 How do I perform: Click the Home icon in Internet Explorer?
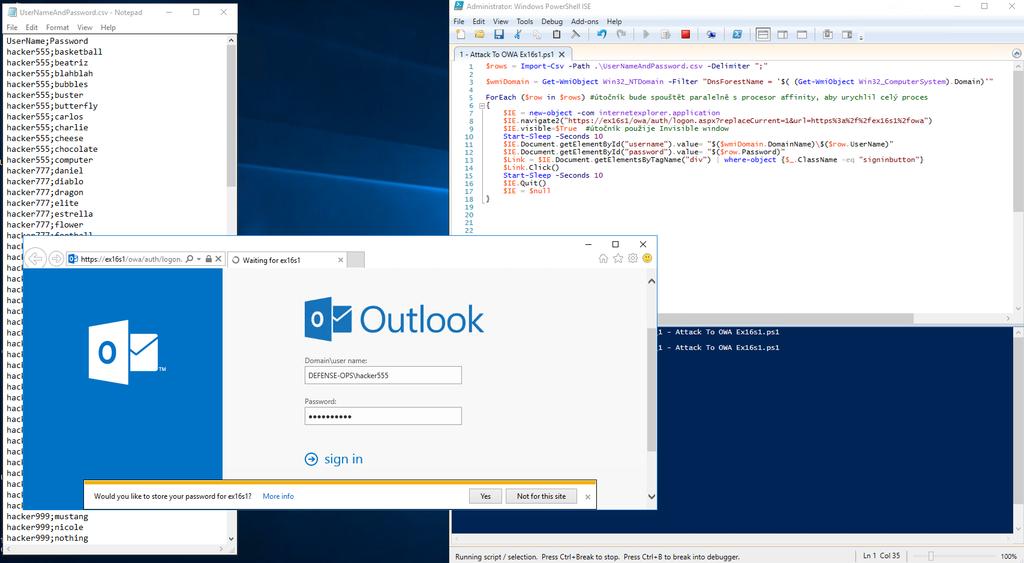pyautogui.click(x=603, y=258)
